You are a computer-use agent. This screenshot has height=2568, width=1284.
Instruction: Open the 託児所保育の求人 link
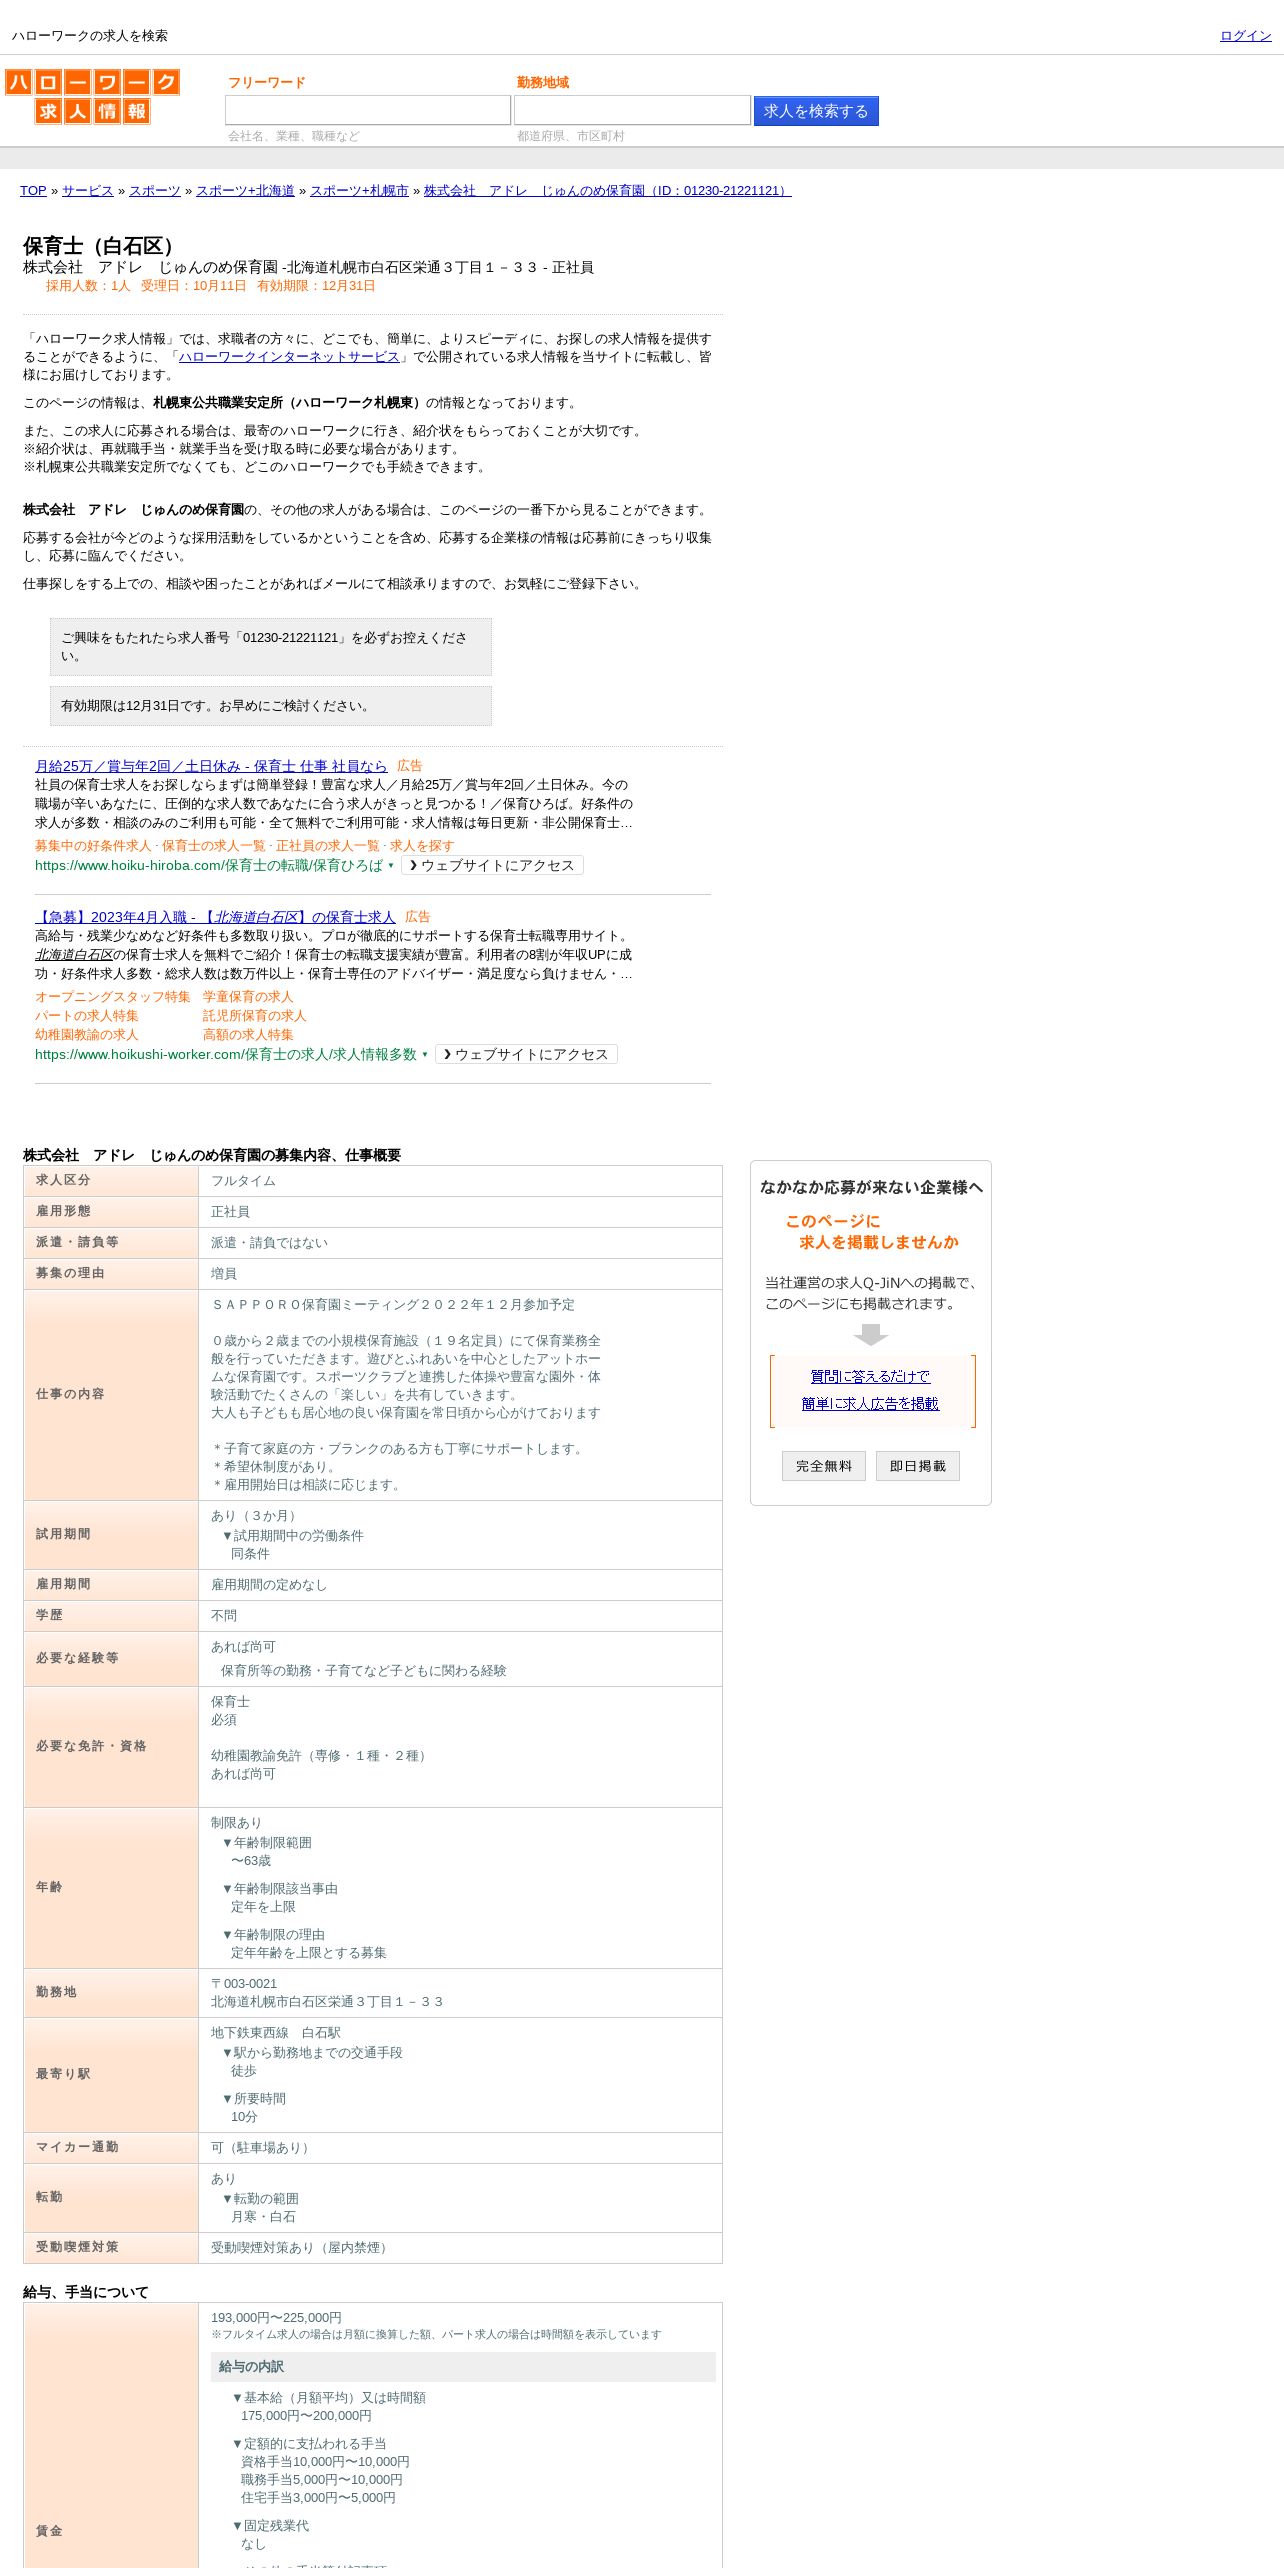pyautogui.click(x=255, y=1016)
